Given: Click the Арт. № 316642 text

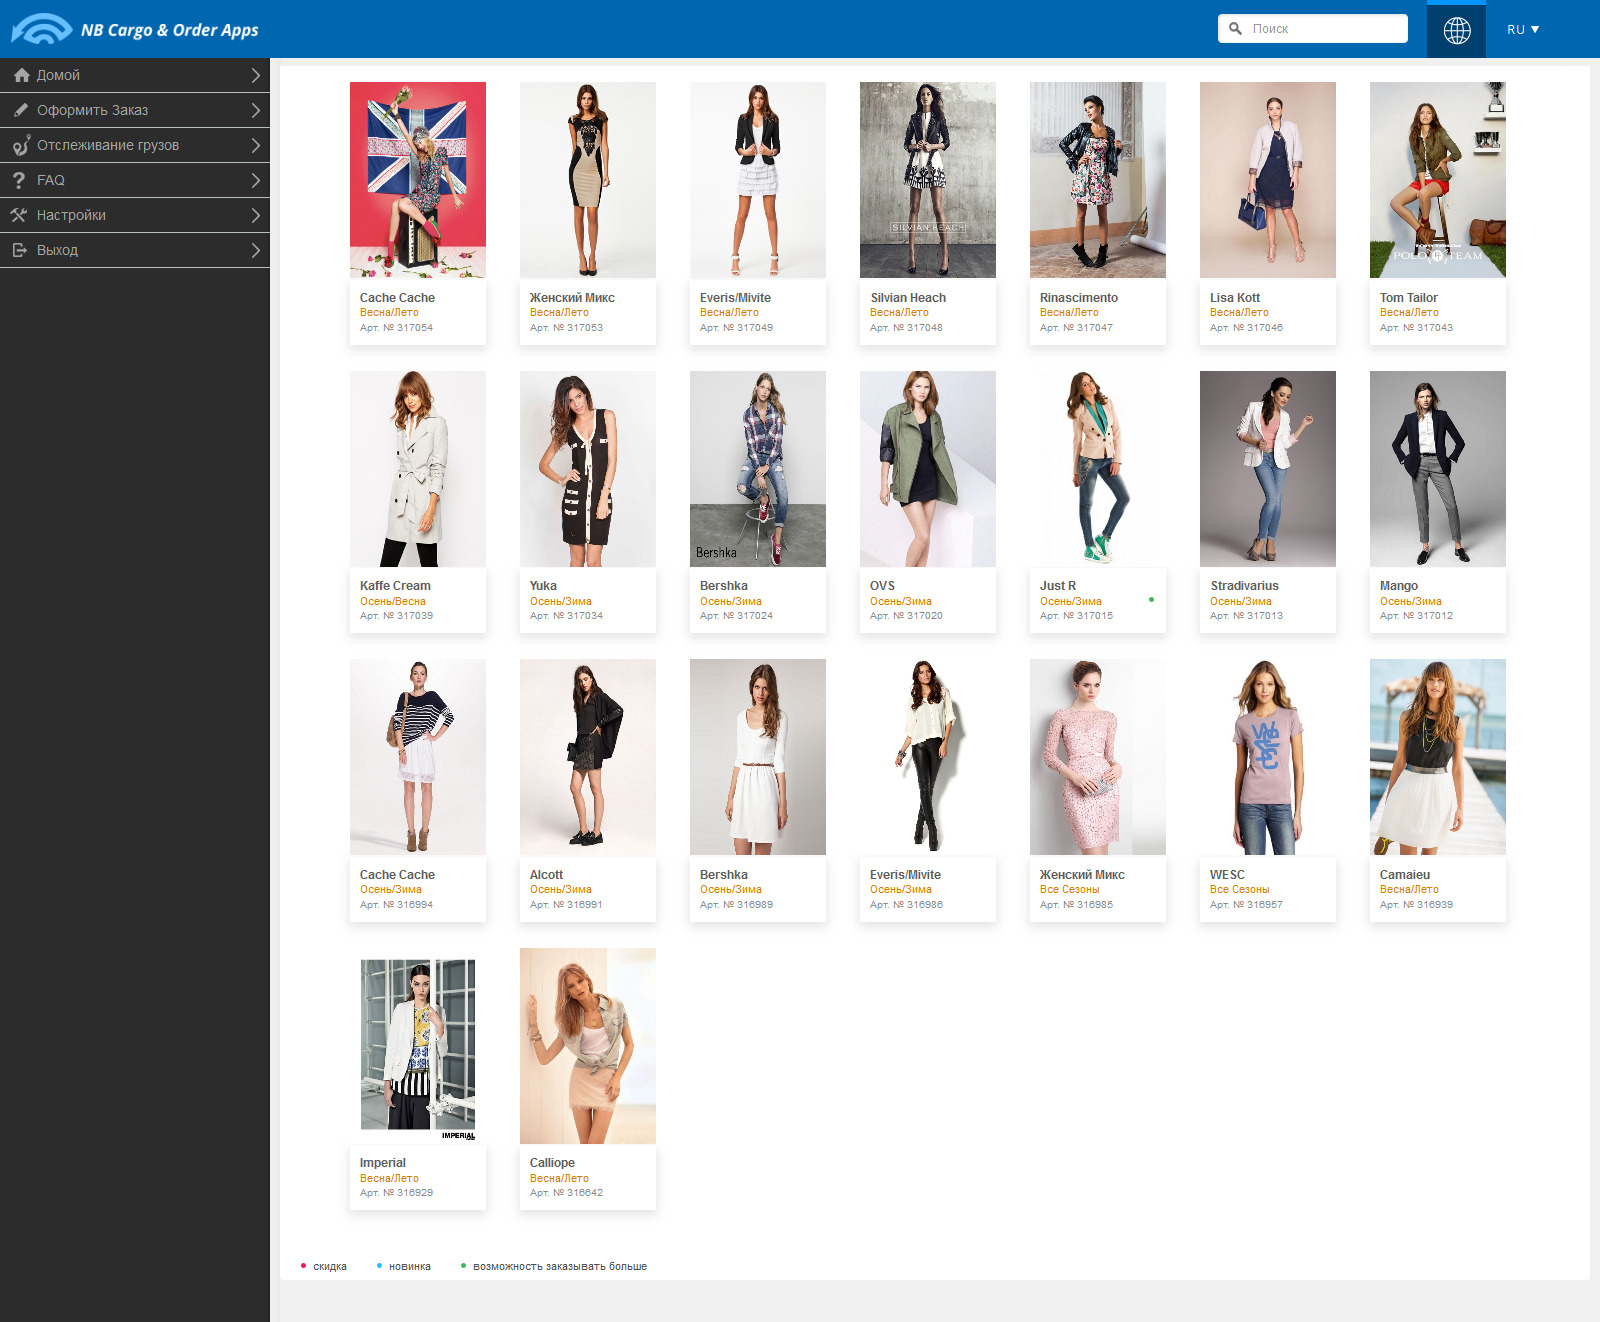Looking at the screenshot, I should [x=566, y=1193].
